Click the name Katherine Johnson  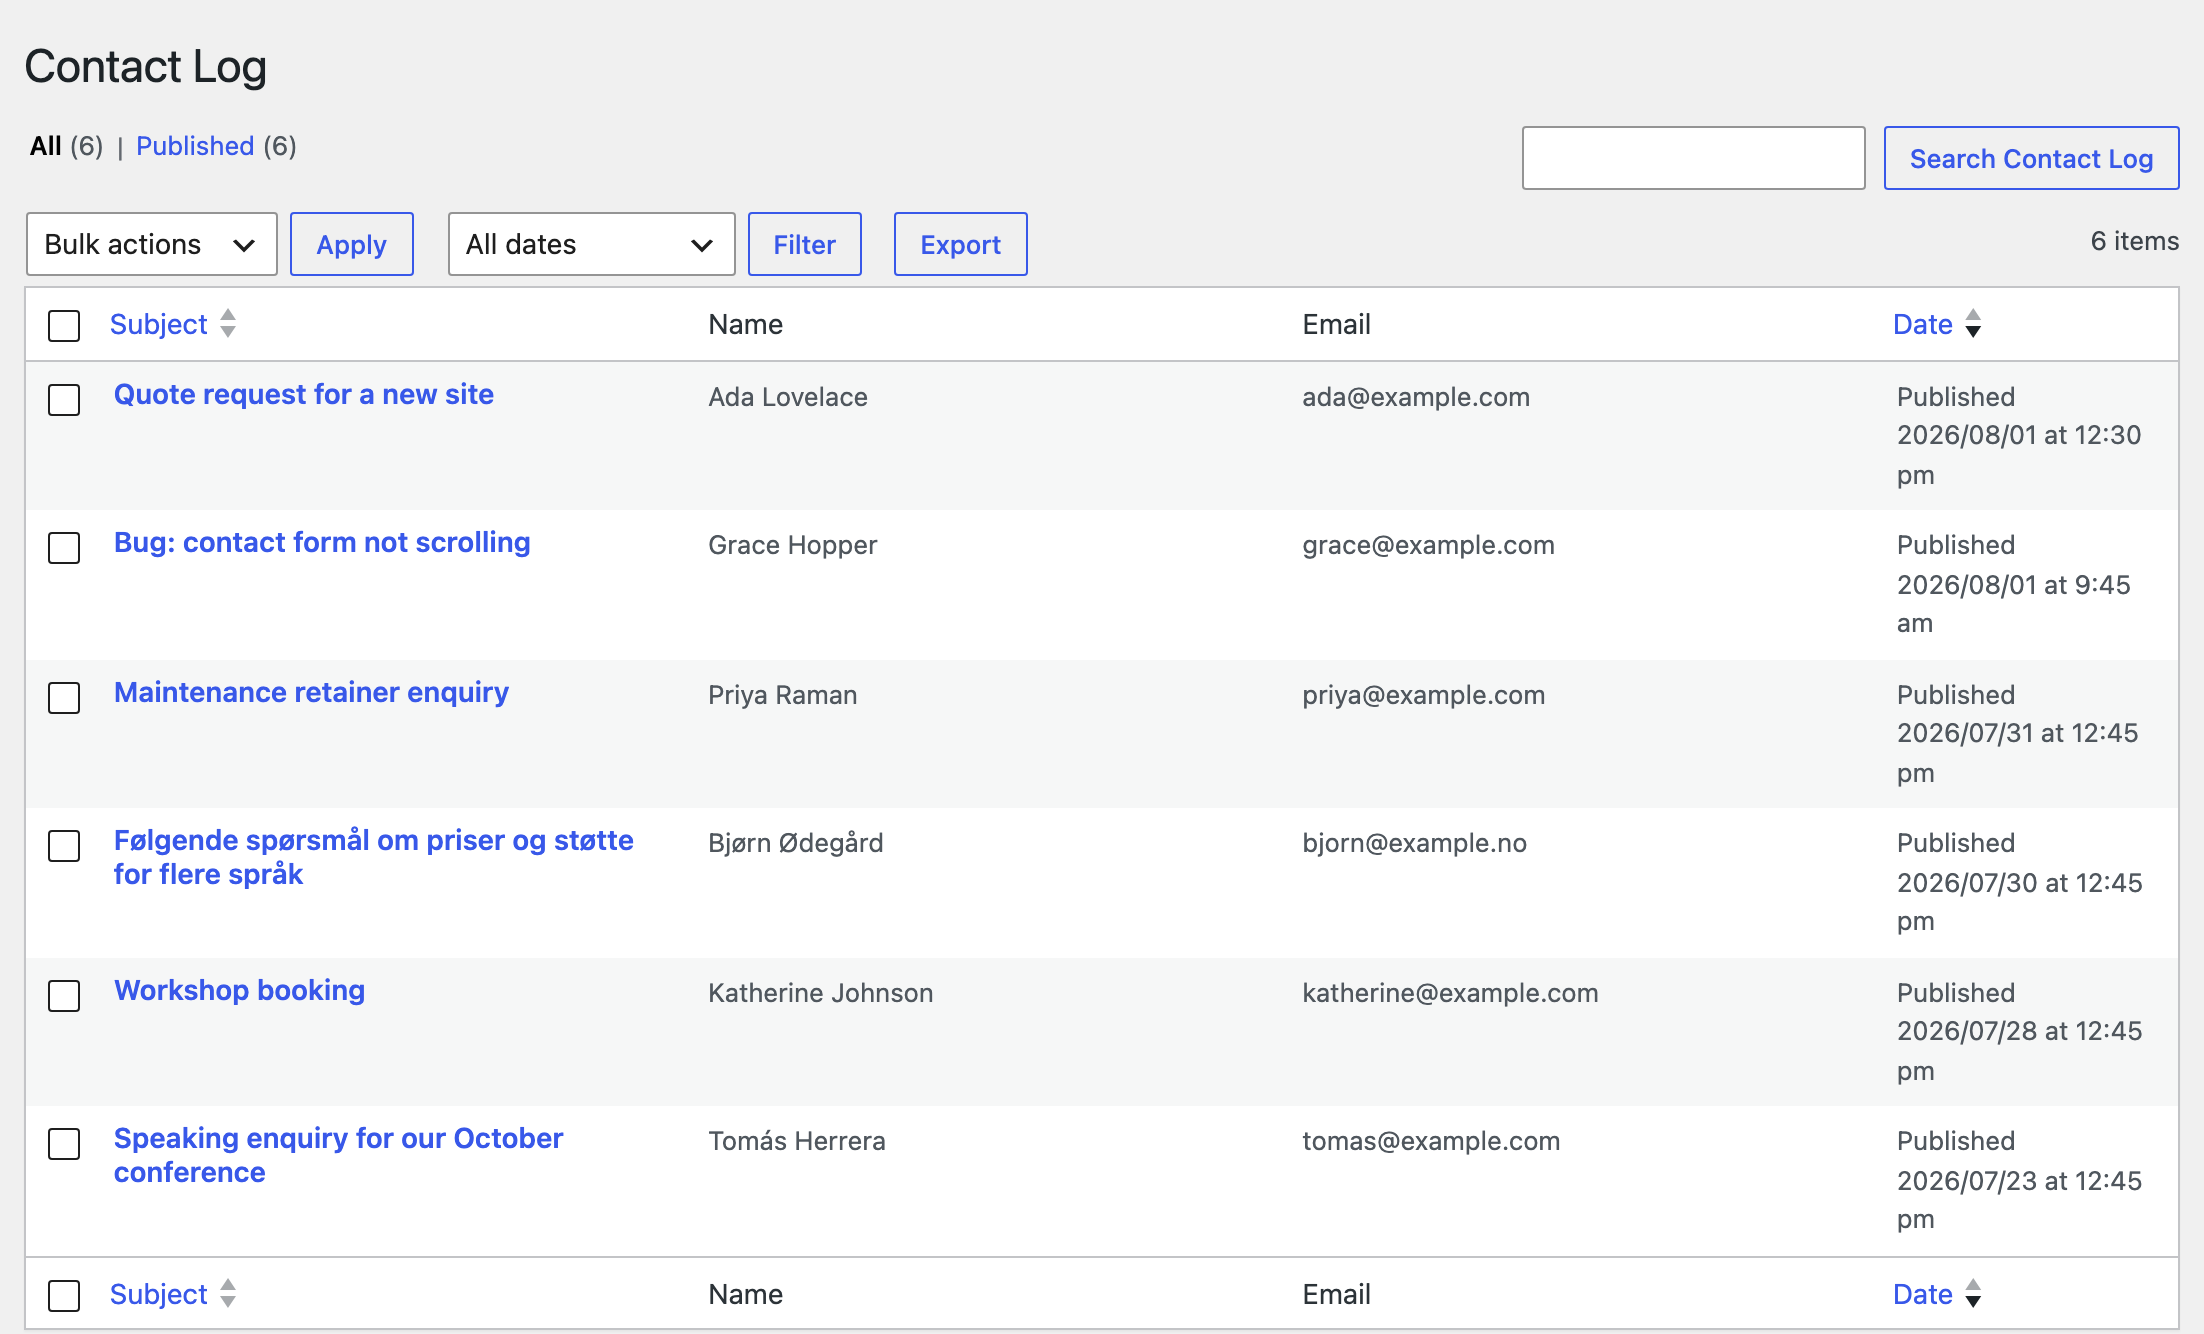click(x=820, y=993)
